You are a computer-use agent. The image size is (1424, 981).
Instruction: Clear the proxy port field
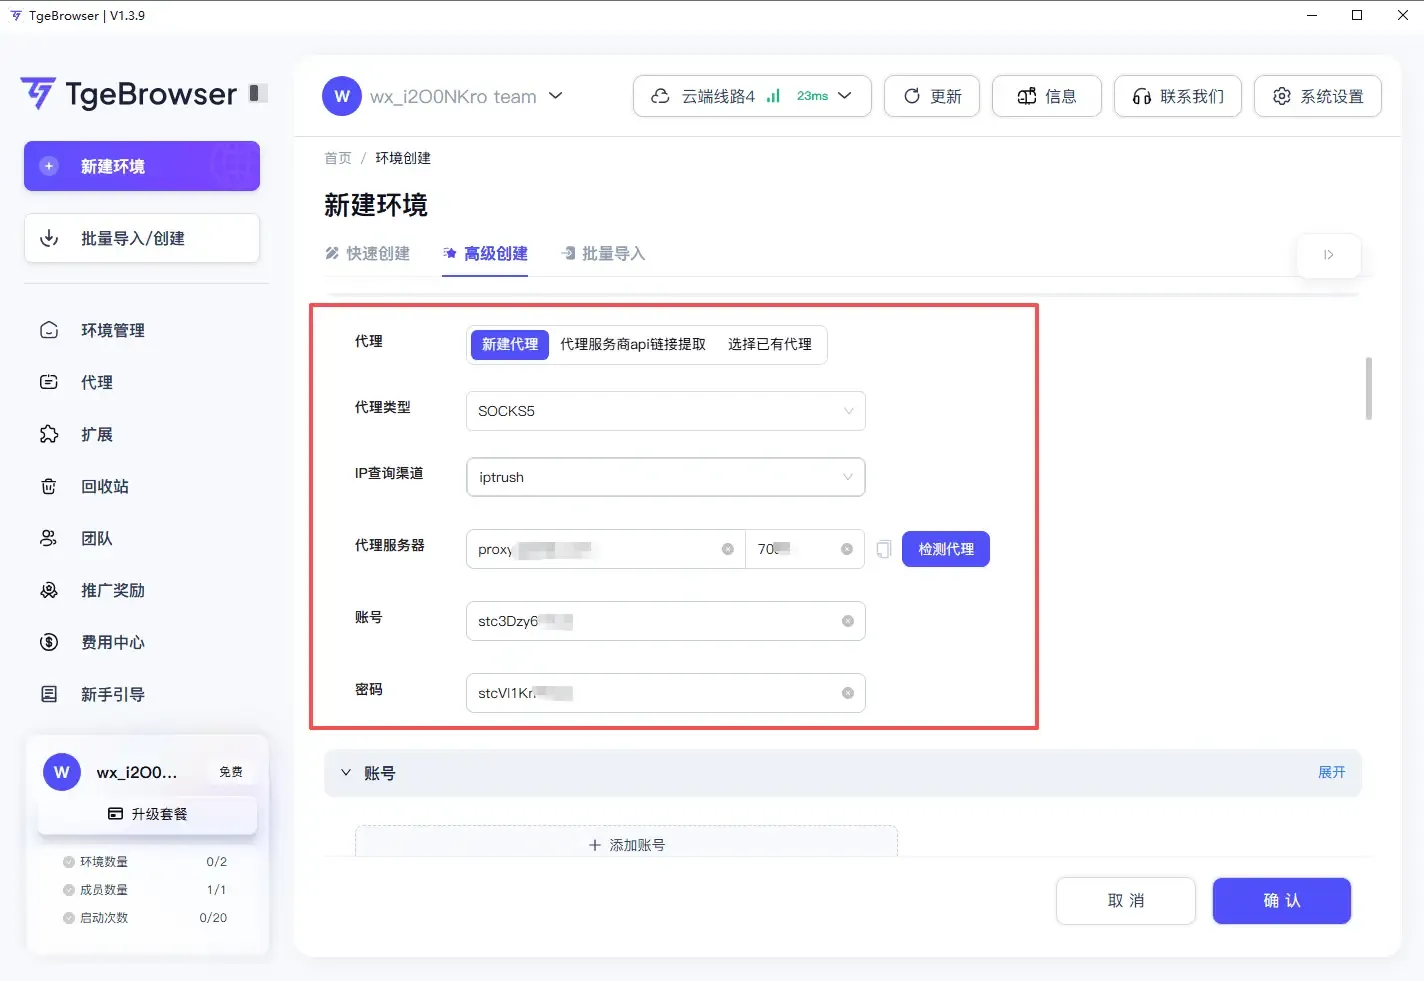[847, 549]
